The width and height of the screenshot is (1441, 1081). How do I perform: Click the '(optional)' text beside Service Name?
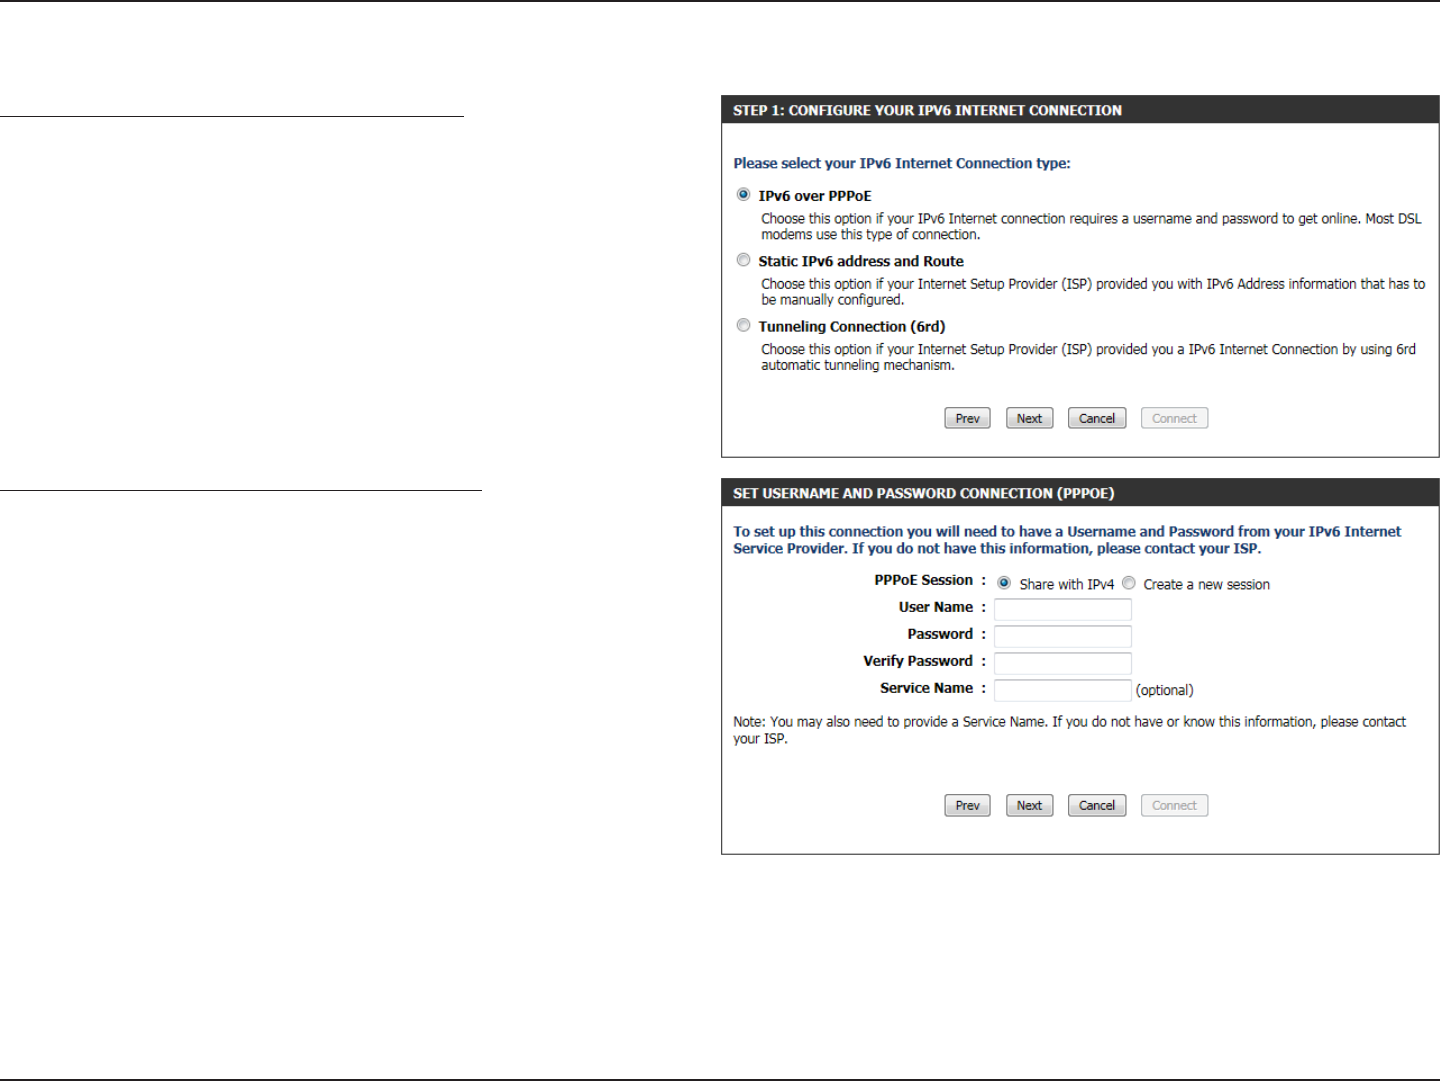point(1165,690)
